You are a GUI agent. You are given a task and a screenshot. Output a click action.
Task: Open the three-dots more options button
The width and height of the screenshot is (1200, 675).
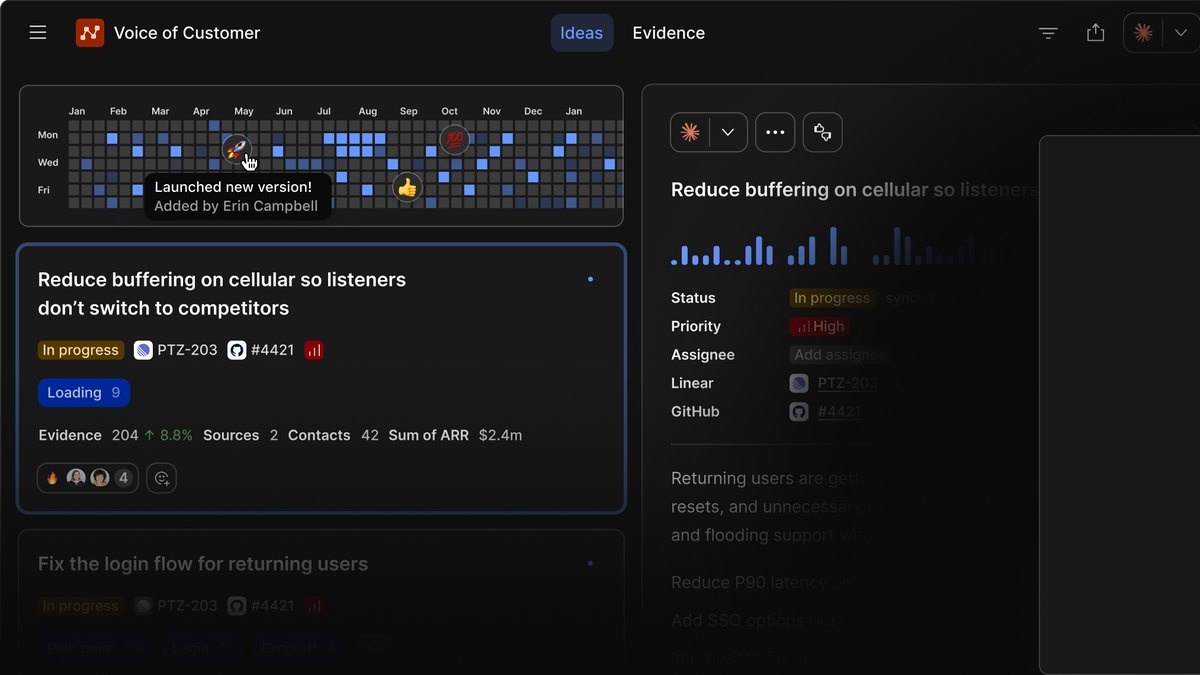click(775, 132)
